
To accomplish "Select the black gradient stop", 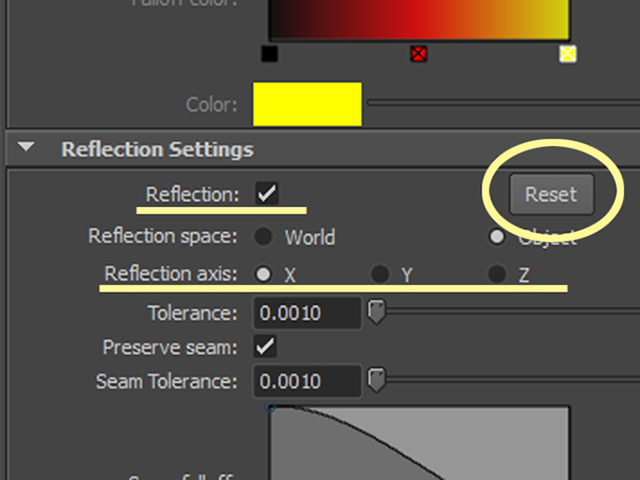I will click(x=269, y=54).
